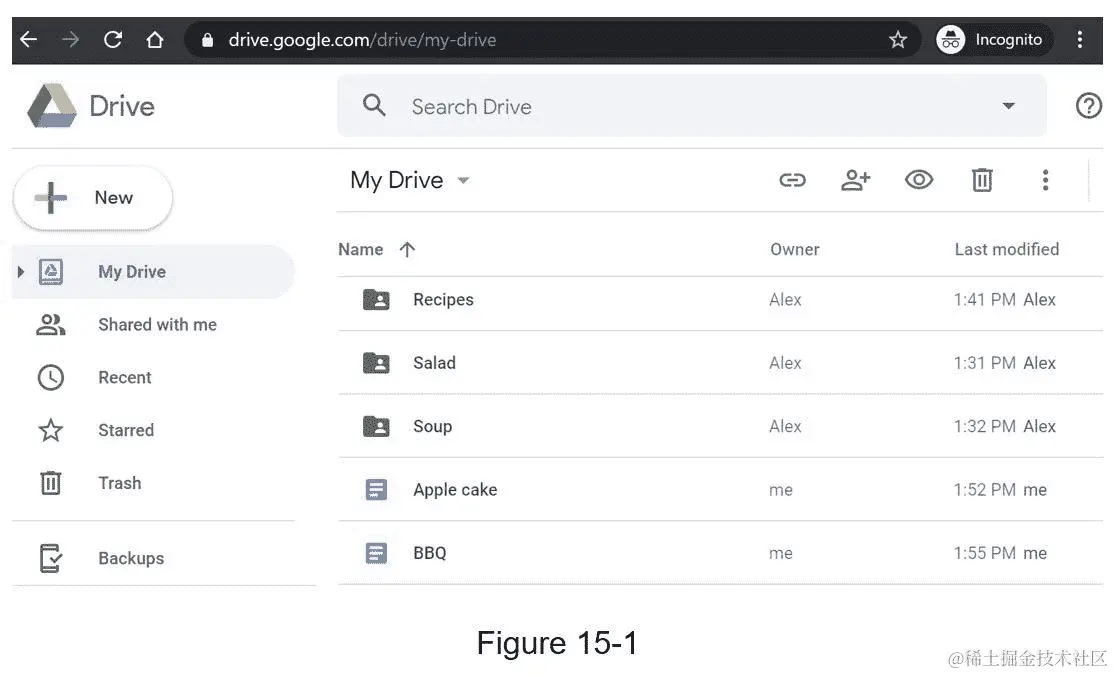
Task: Click the New button
Action: tap(92, 197)
